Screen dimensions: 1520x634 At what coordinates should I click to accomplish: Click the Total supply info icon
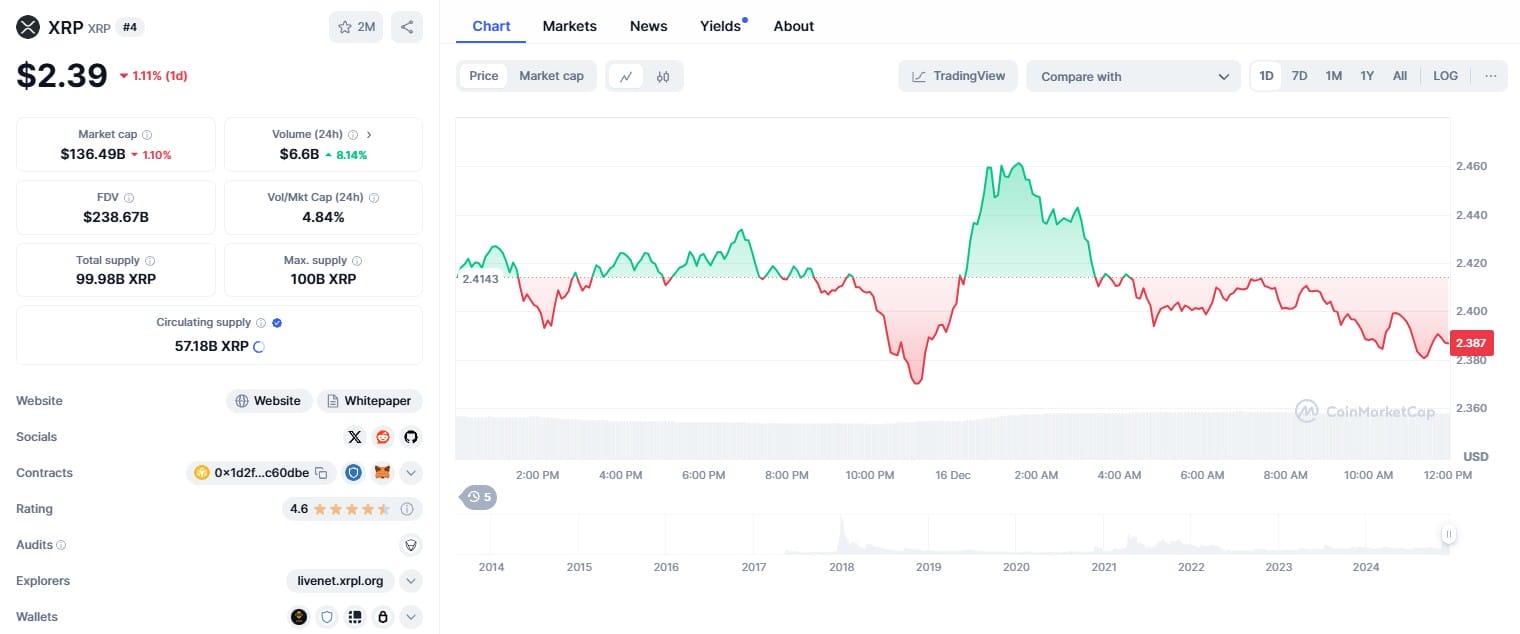pos(150,260)
